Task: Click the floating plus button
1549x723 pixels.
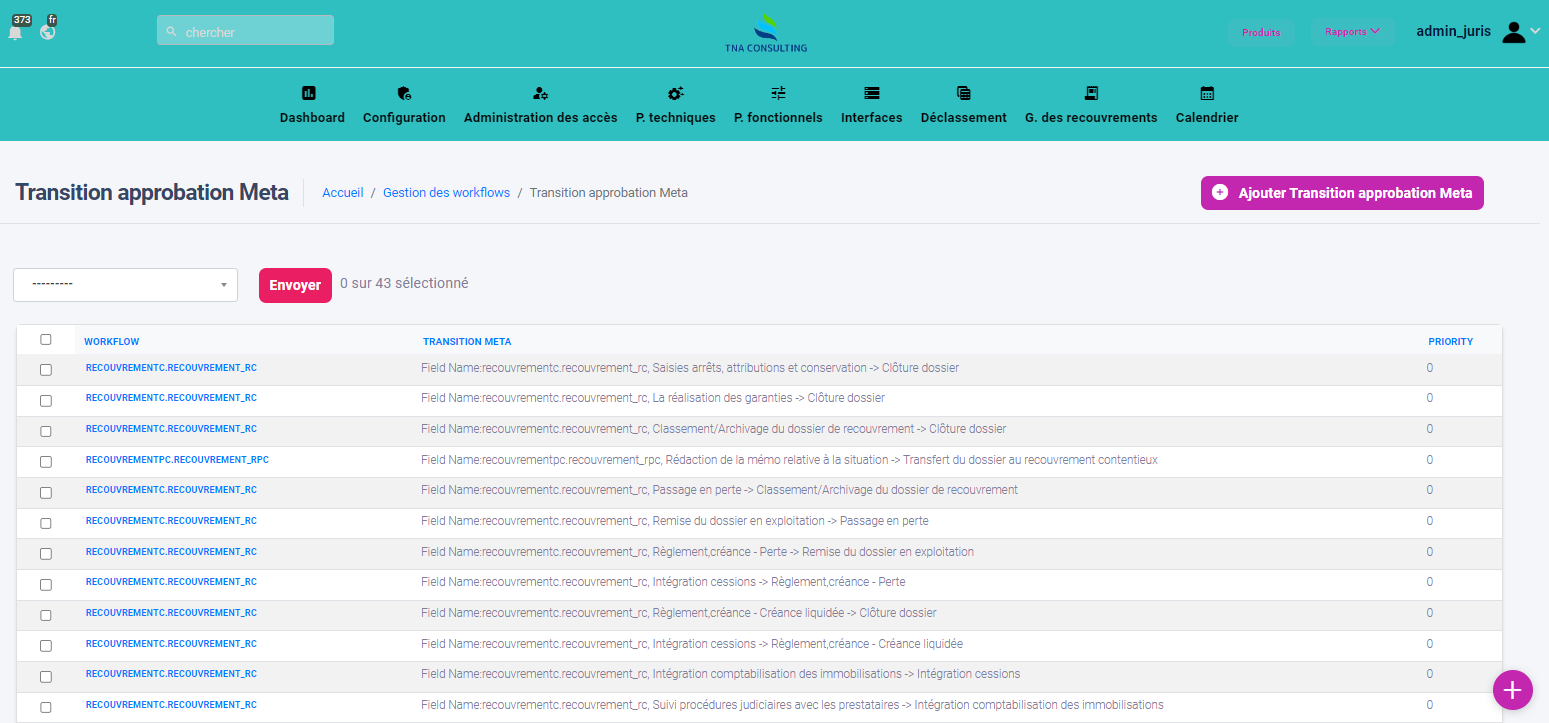Action: tap(1512, 690)
